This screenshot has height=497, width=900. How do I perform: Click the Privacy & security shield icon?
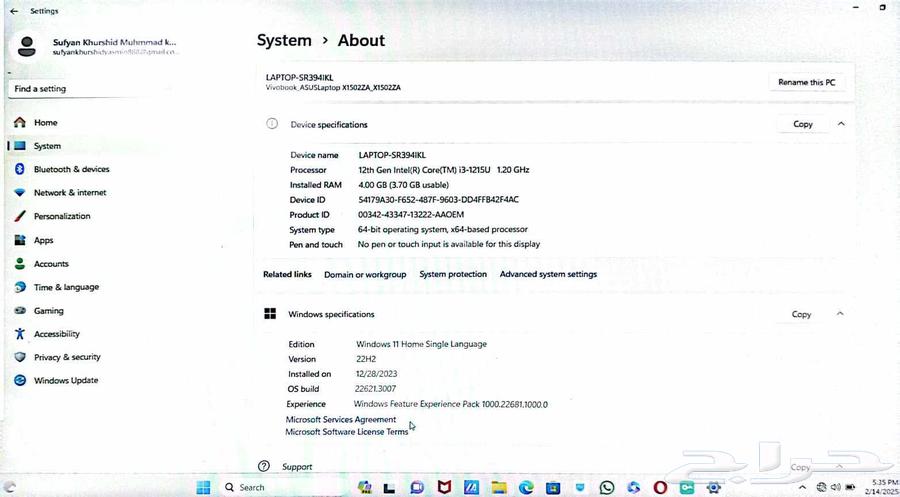pyautogui.click(x=20, y=357)
